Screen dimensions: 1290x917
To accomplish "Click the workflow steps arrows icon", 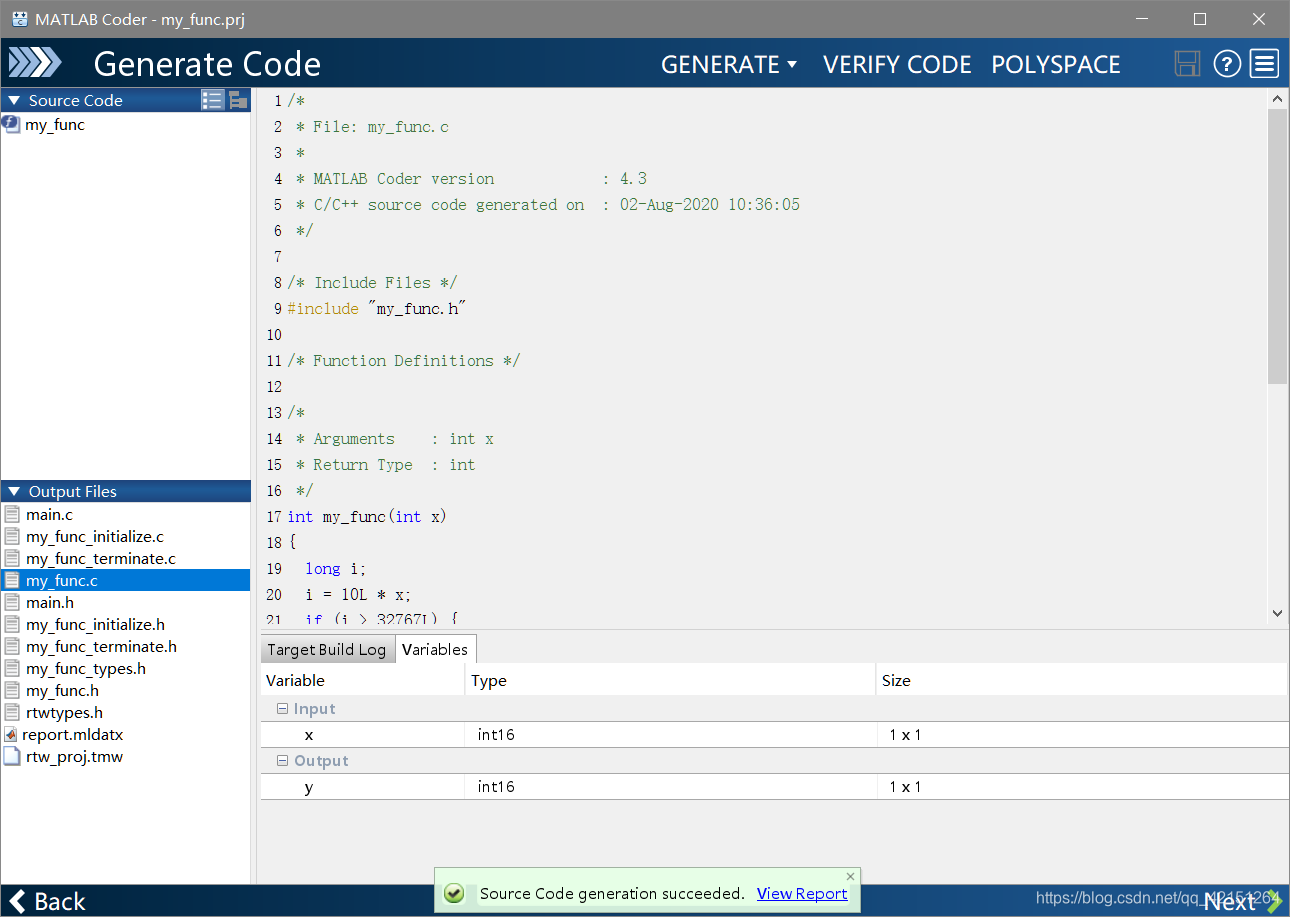I will [35, 64].
